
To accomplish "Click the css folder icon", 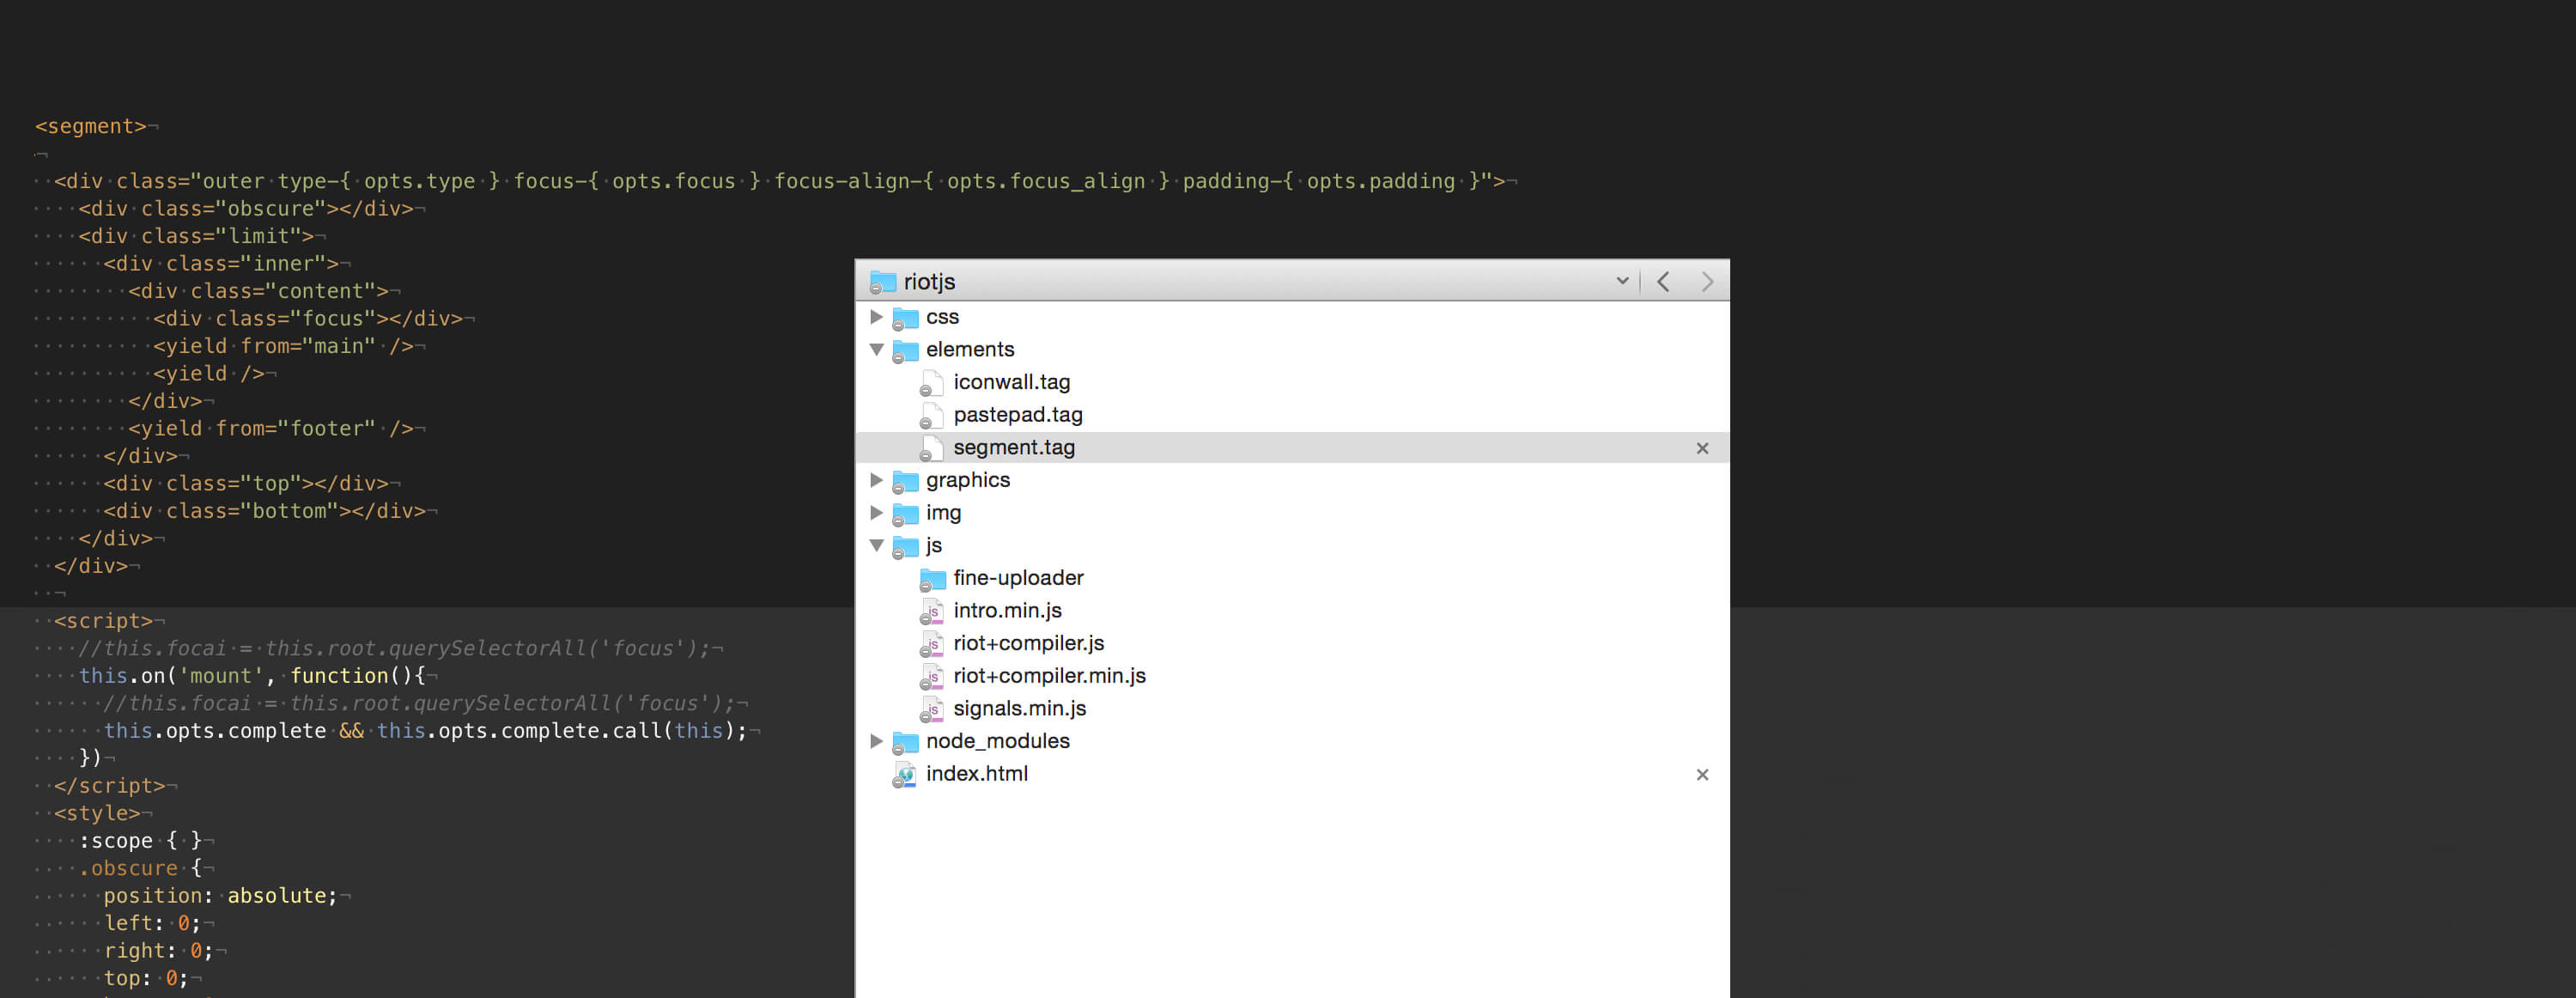I will 905,319.
